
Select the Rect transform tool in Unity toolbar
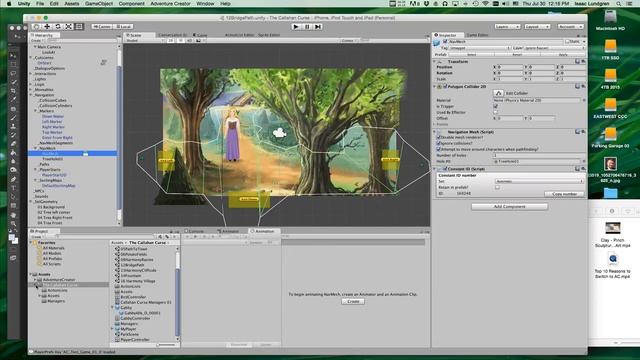[x=79, y=27]
